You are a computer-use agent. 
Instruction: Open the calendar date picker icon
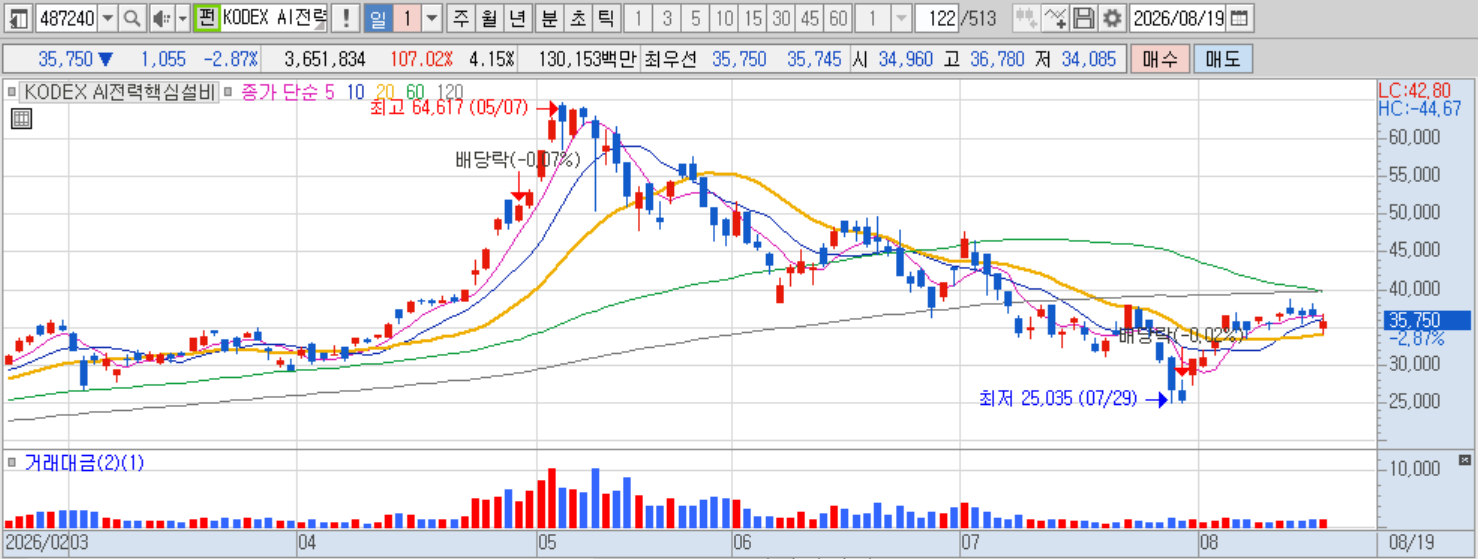coord(1239,18)
